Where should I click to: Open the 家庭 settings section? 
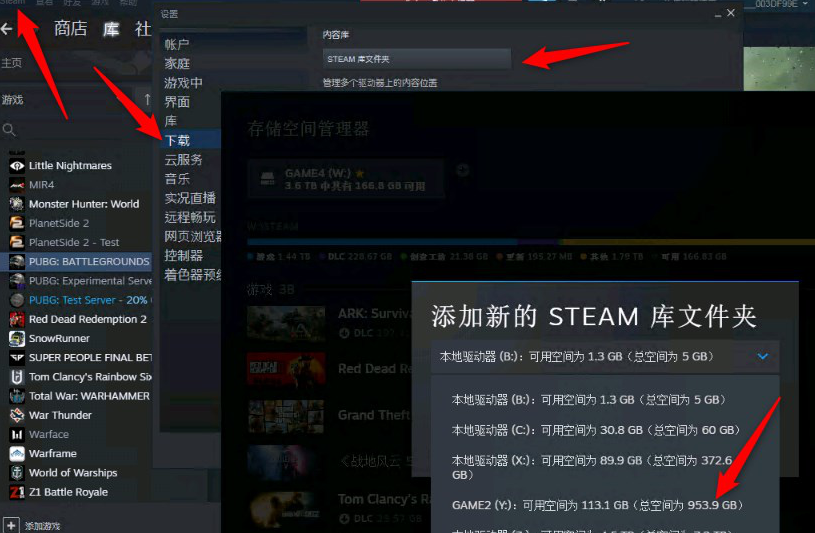click(177, 64)
